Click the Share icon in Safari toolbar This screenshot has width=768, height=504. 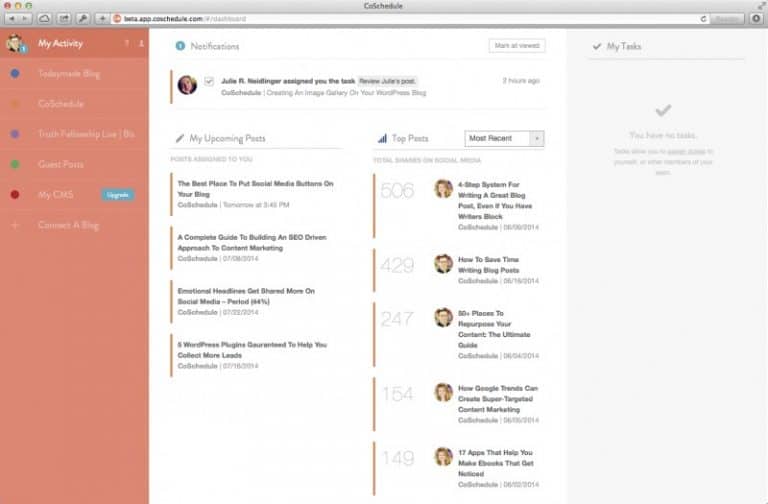pyautogui.click(x=64, y=19)
